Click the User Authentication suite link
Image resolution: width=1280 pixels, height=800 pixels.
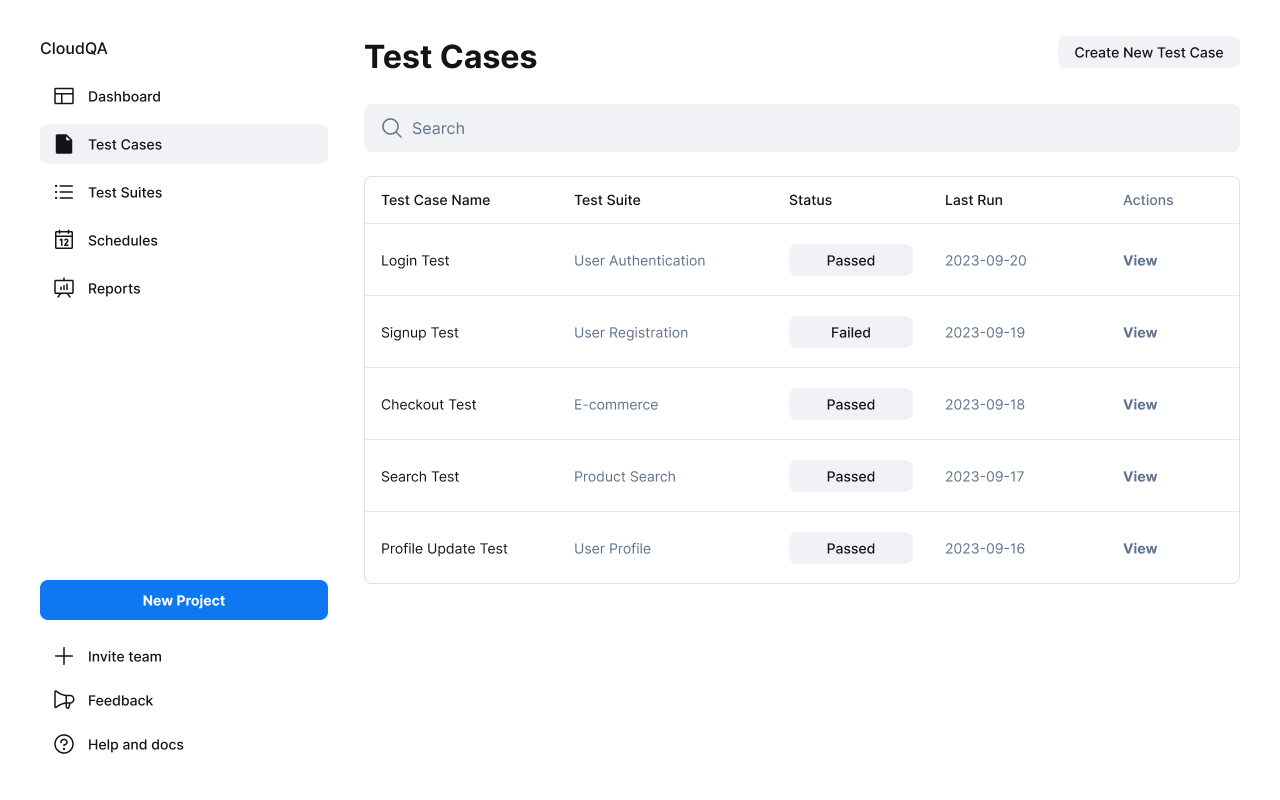pos(640,260)
